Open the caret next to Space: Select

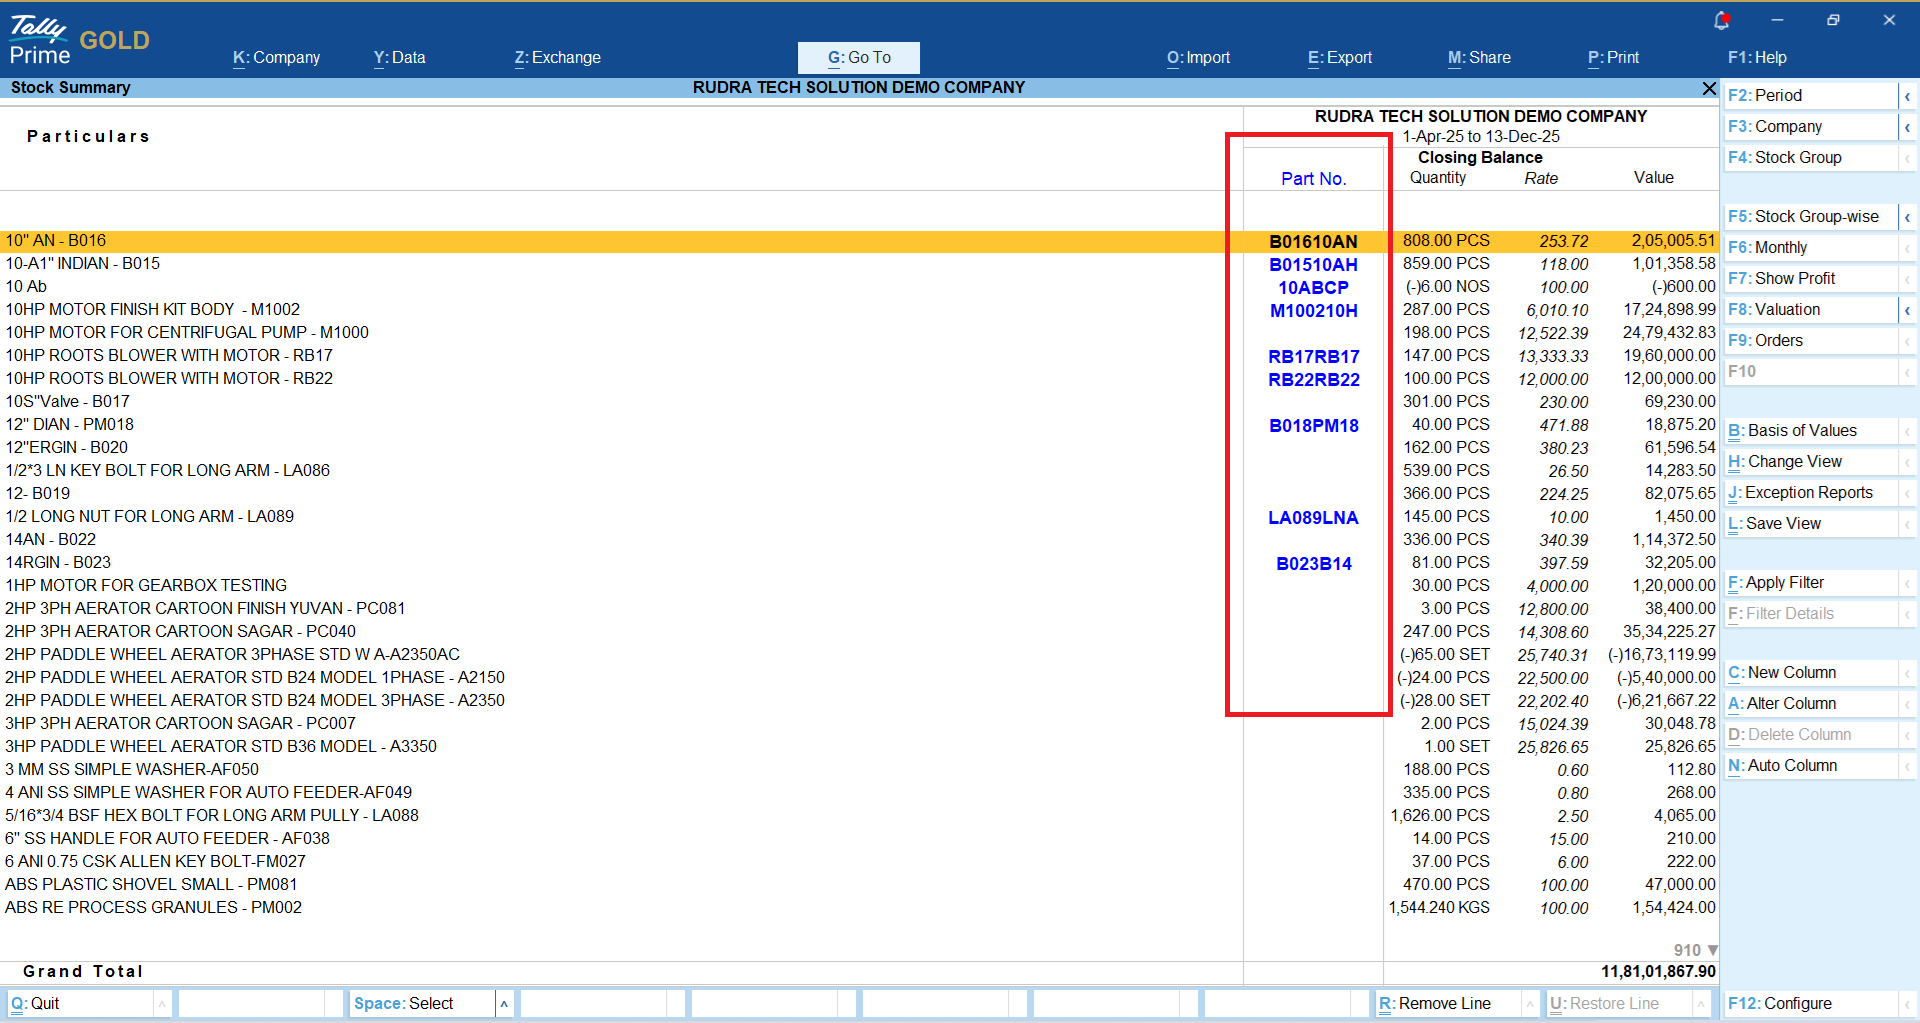point(504,1004)
